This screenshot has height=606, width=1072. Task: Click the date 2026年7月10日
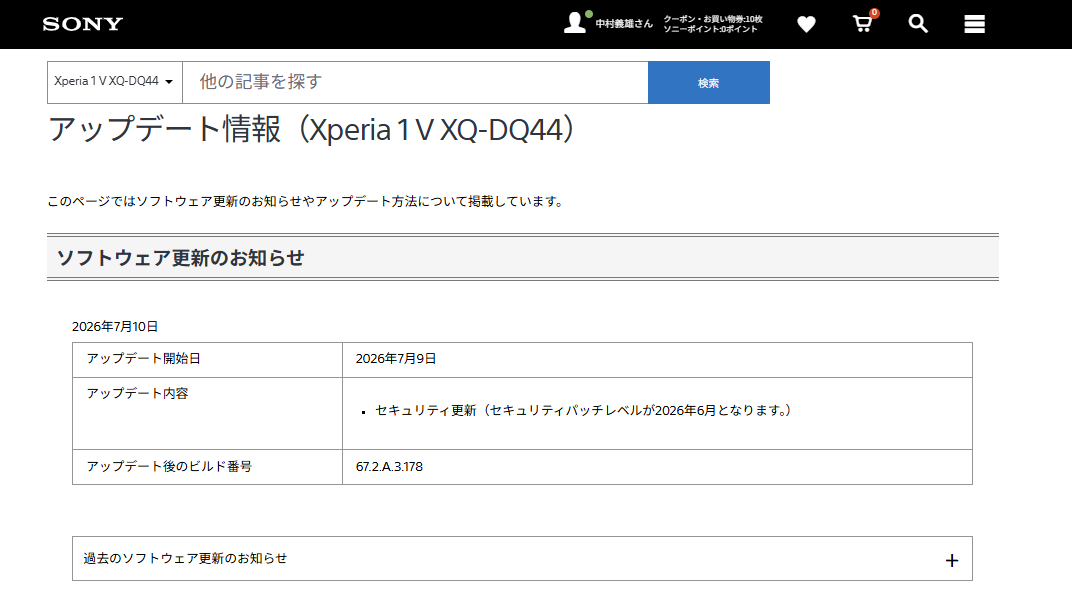[115, 327]
